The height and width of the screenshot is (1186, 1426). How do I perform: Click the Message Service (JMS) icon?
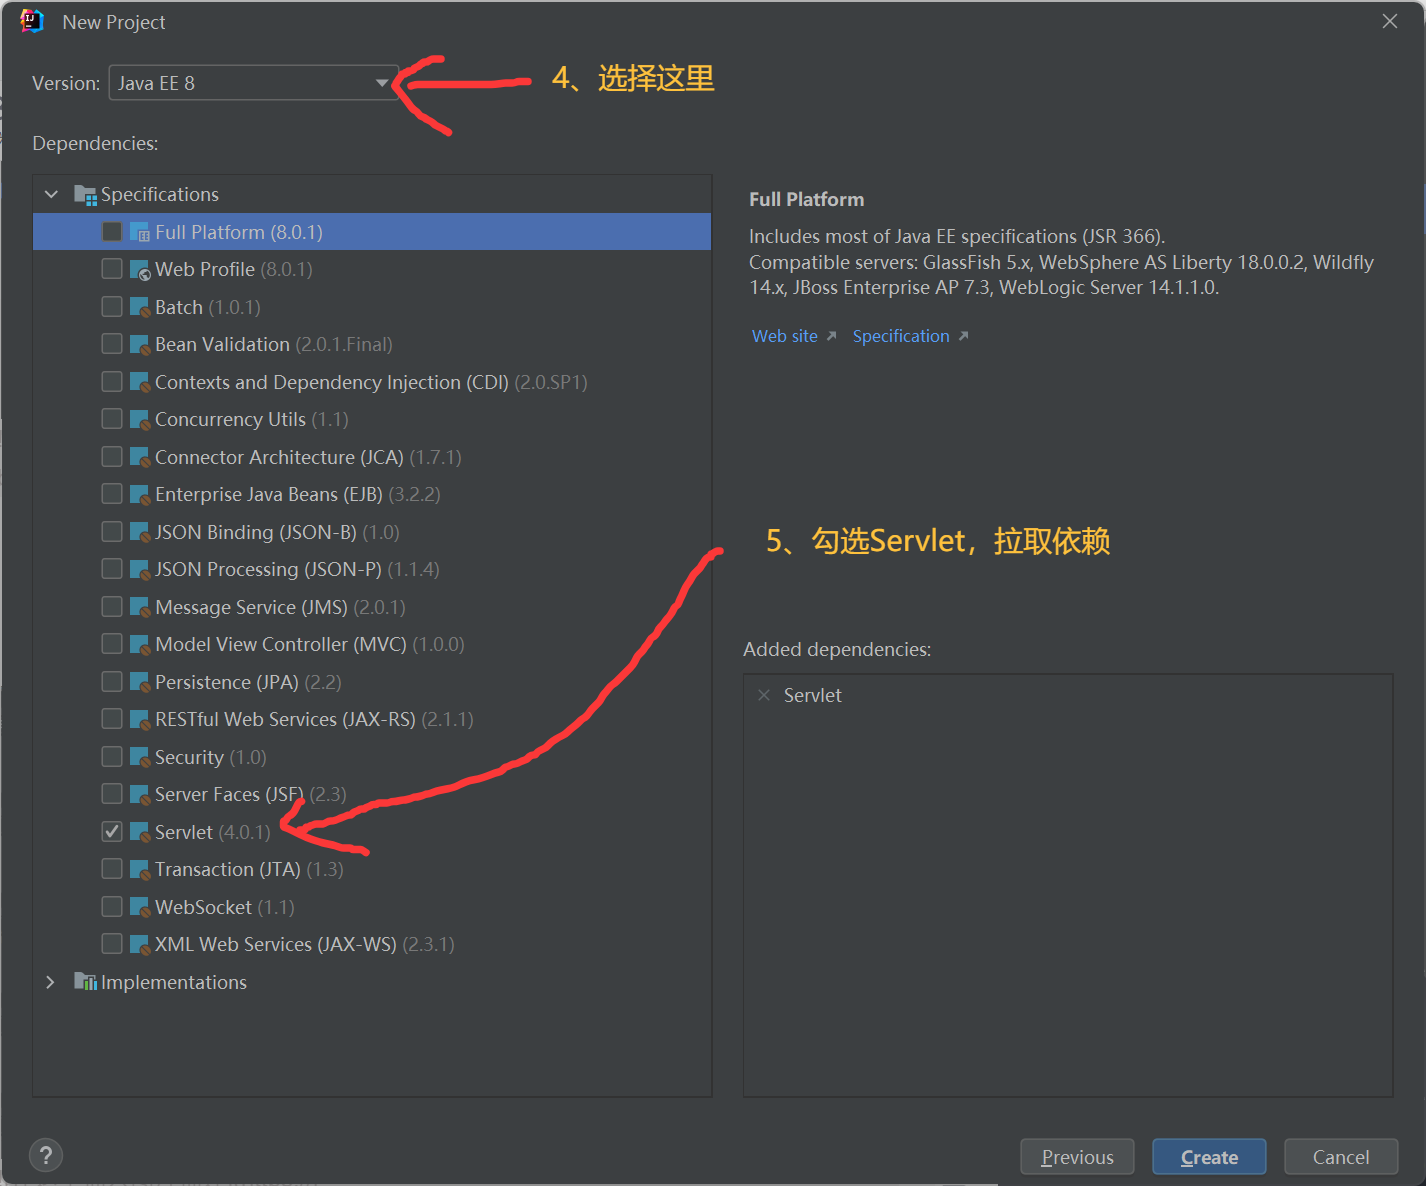click(x=140, y=607)
